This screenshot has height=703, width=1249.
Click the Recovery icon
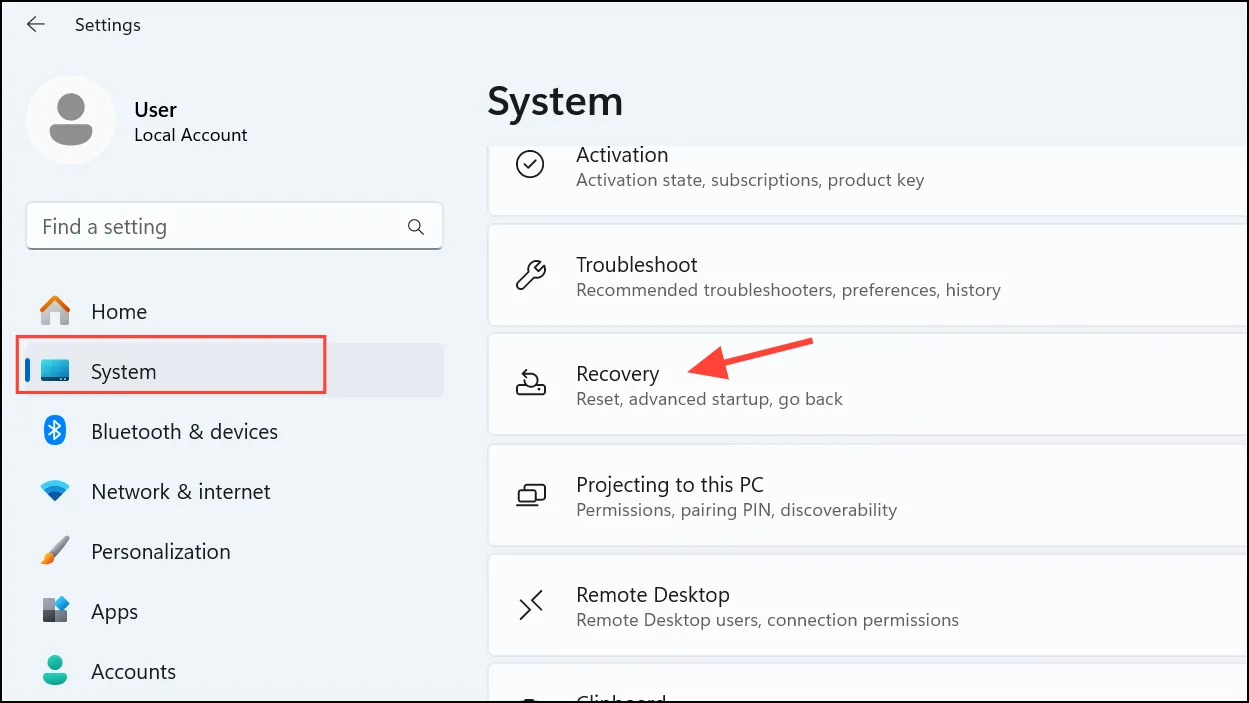pyautogui.click(x=530, y=384)
